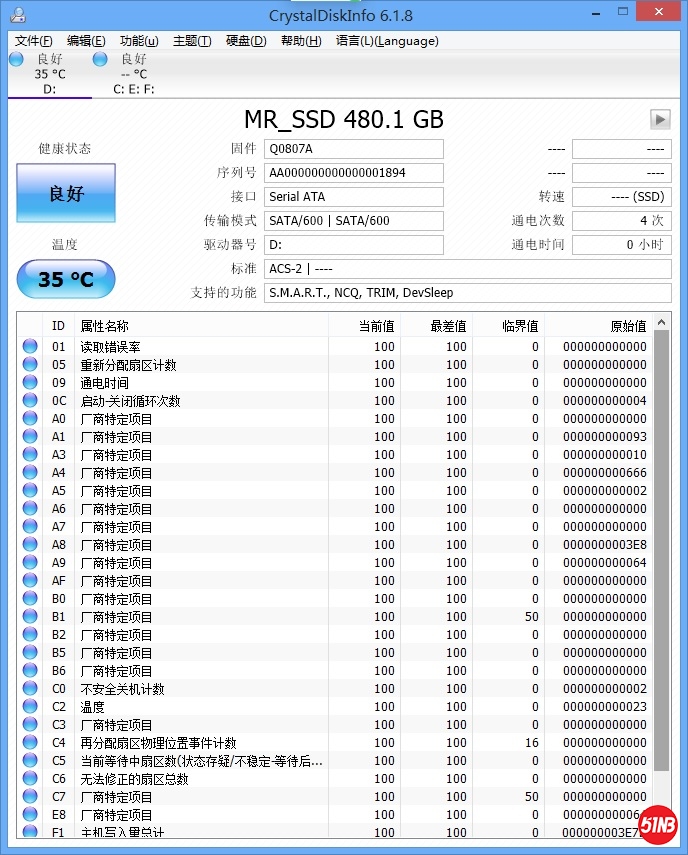
Task: Open the 硬盘(D) menu
Action: (x=246, y=41)
